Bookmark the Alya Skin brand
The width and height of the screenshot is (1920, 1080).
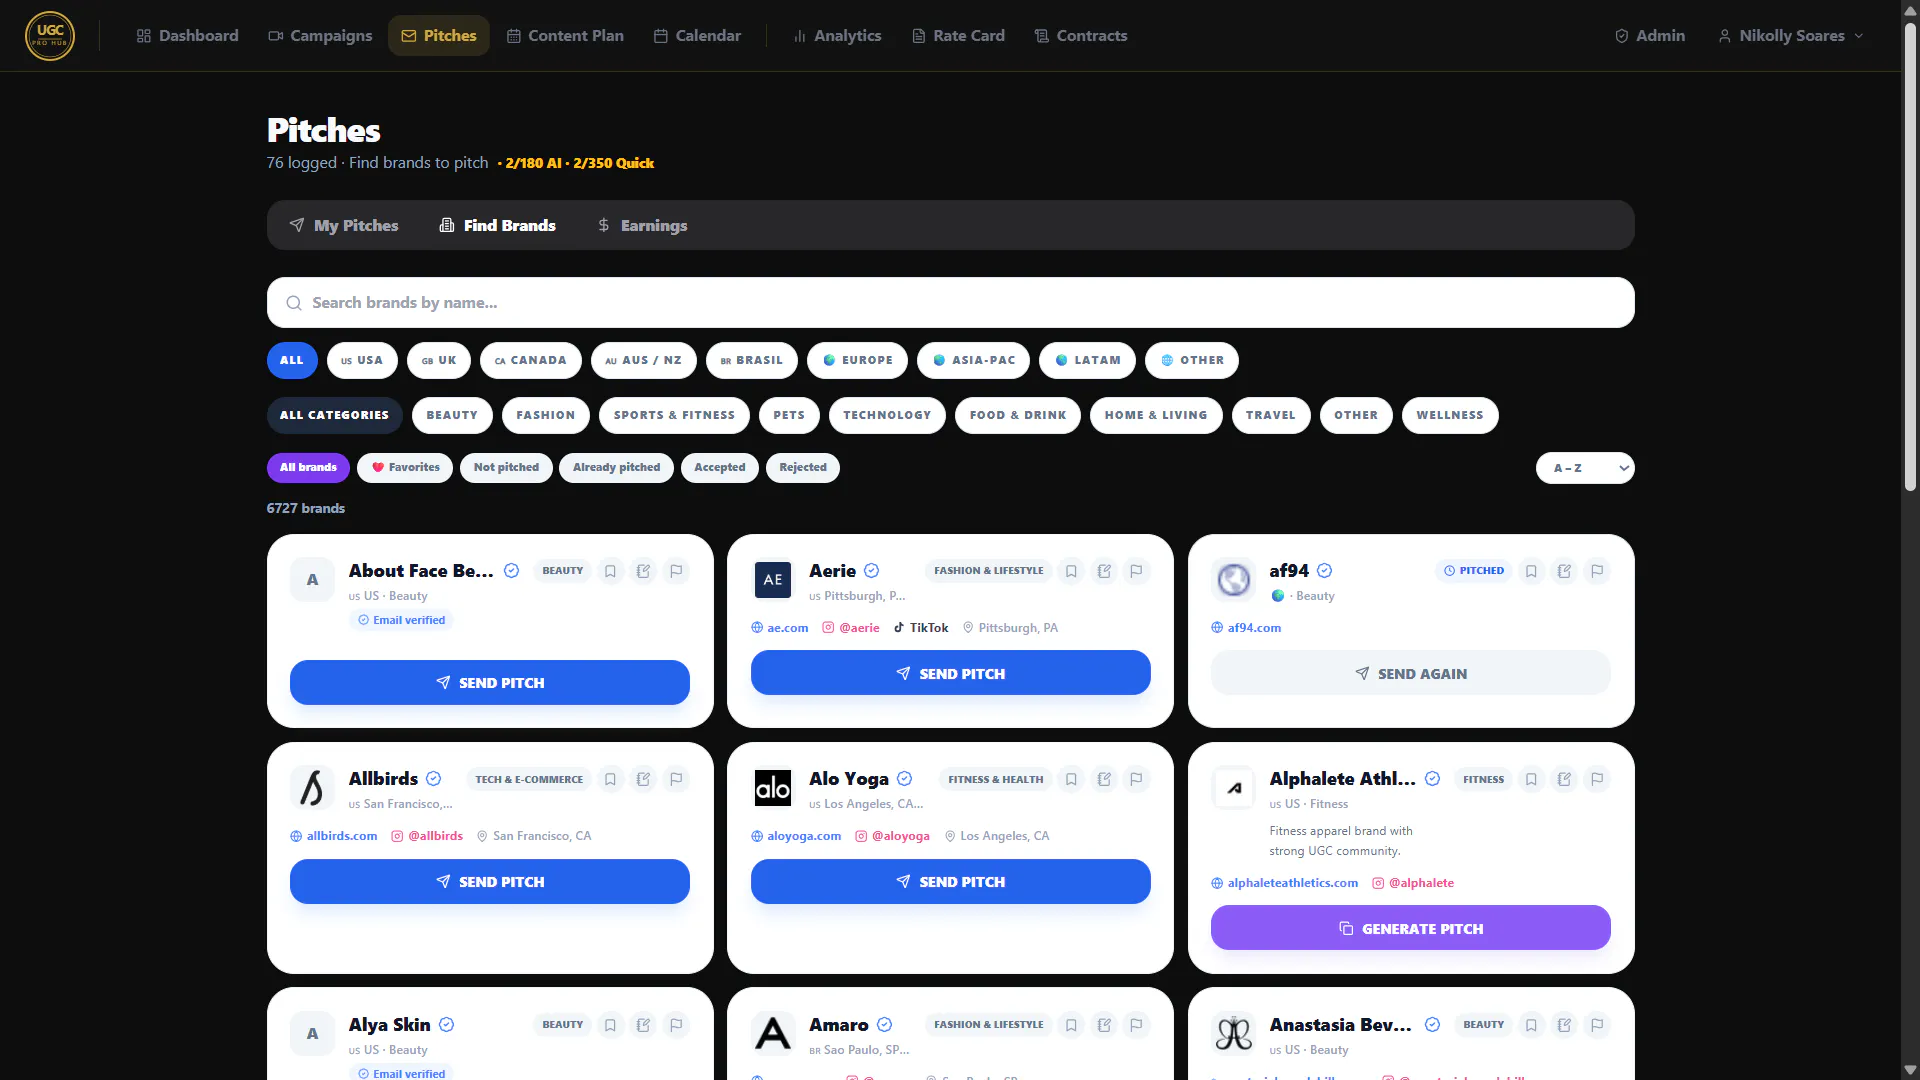[610, 1025]
